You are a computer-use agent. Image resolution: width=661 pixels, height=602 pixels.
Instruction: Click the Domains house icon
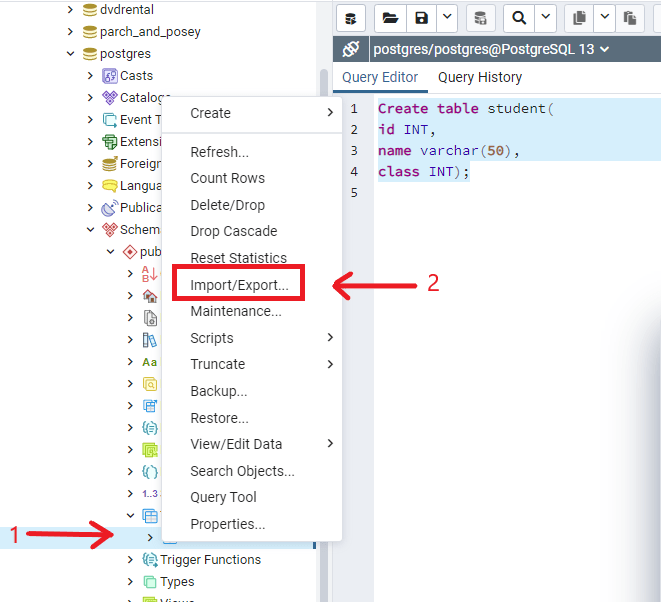150,296
